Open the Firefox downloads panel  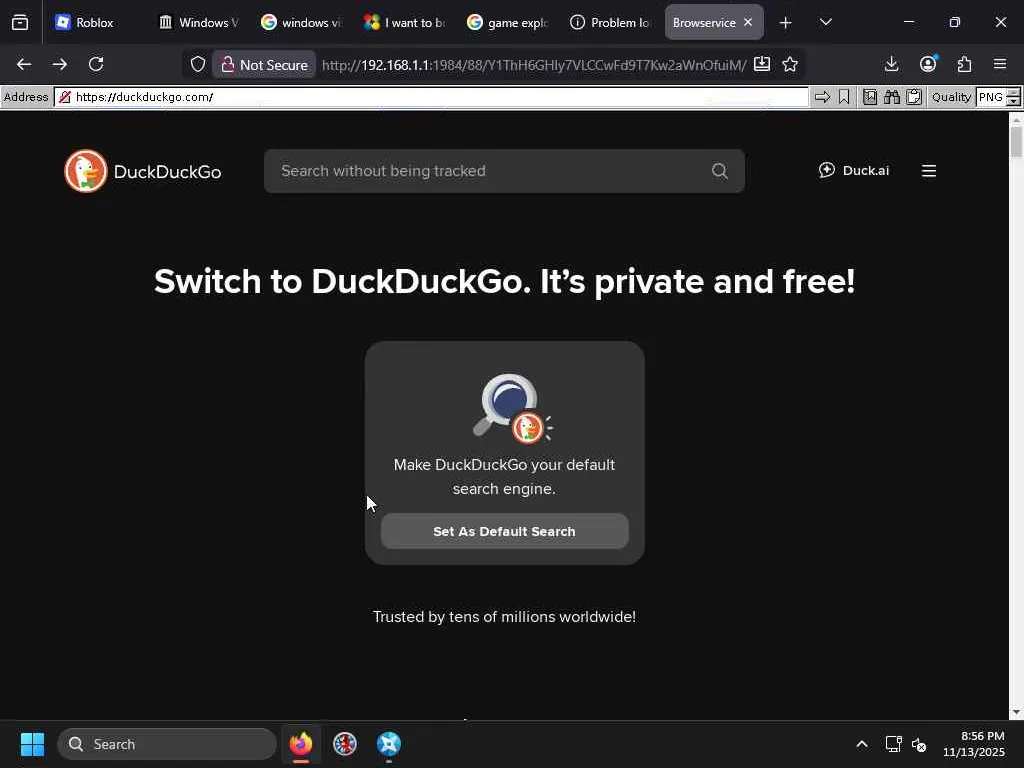(891, 64)
